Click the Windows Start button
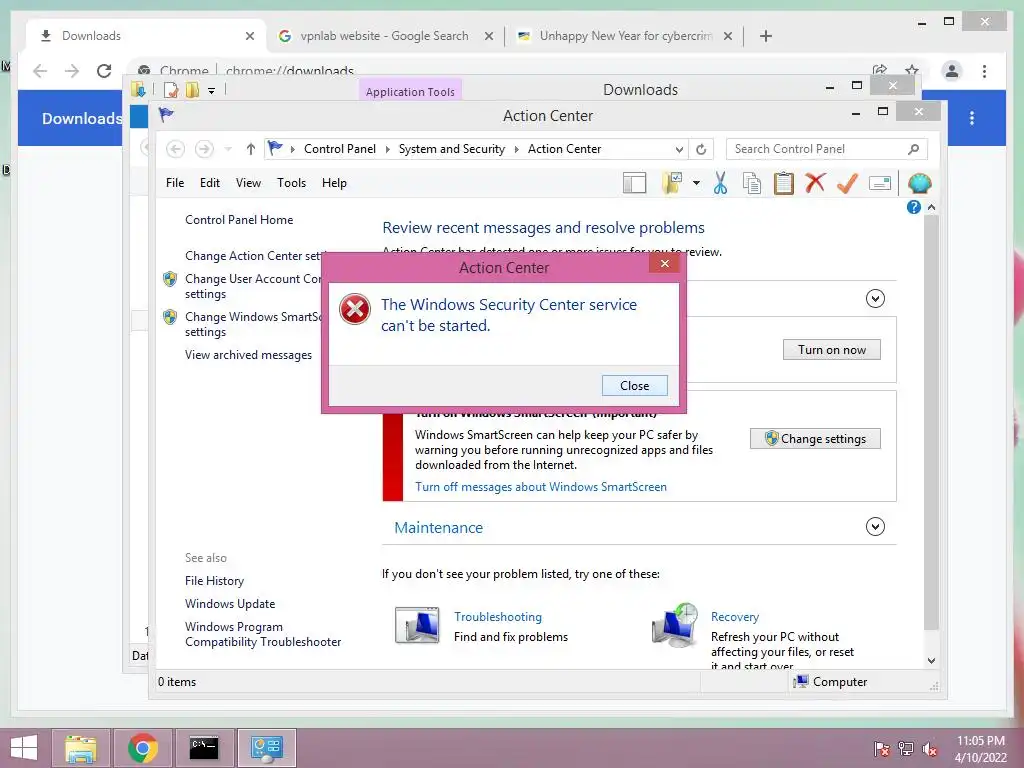Screen dimensions: 1024x768 coord(24,748)
